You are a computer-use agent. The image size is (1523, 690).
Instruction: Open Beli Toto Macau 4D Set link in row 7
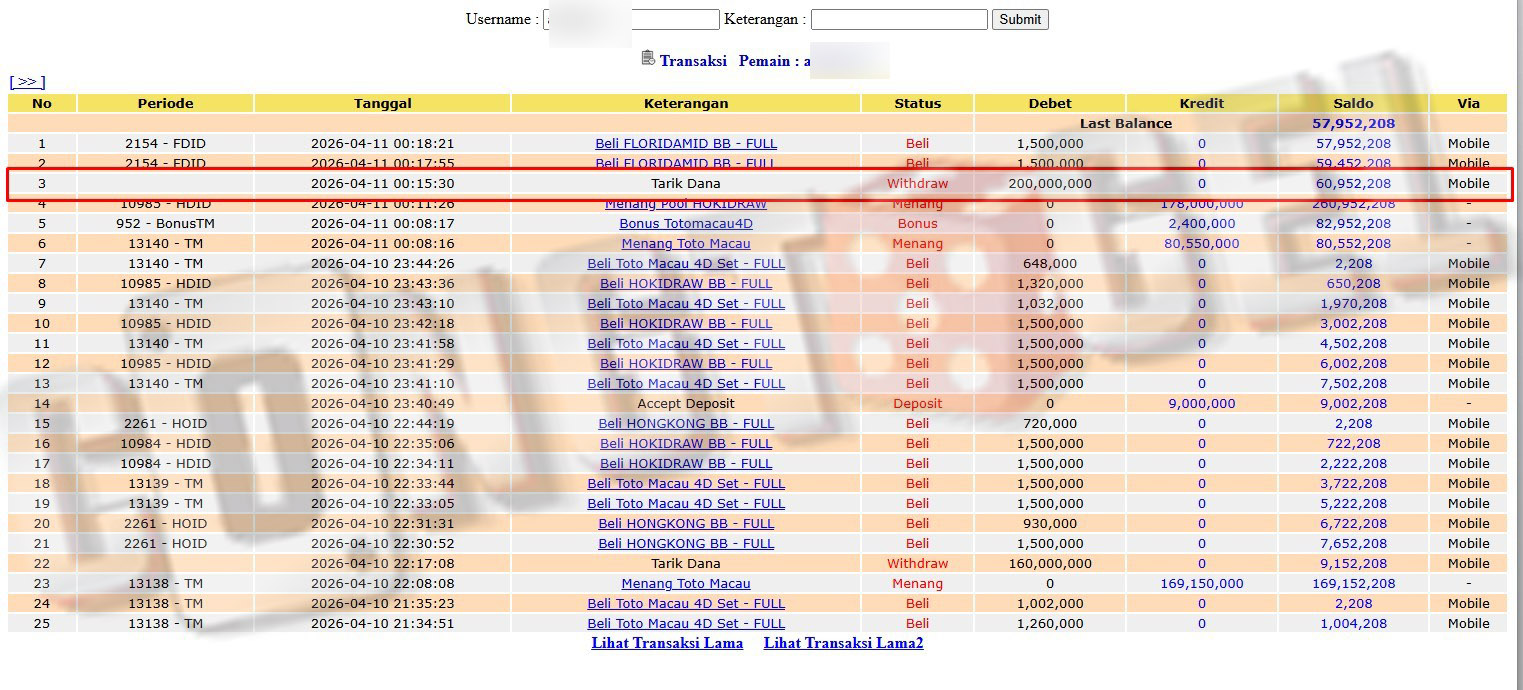pyautogui.click(x=686, y=264)
